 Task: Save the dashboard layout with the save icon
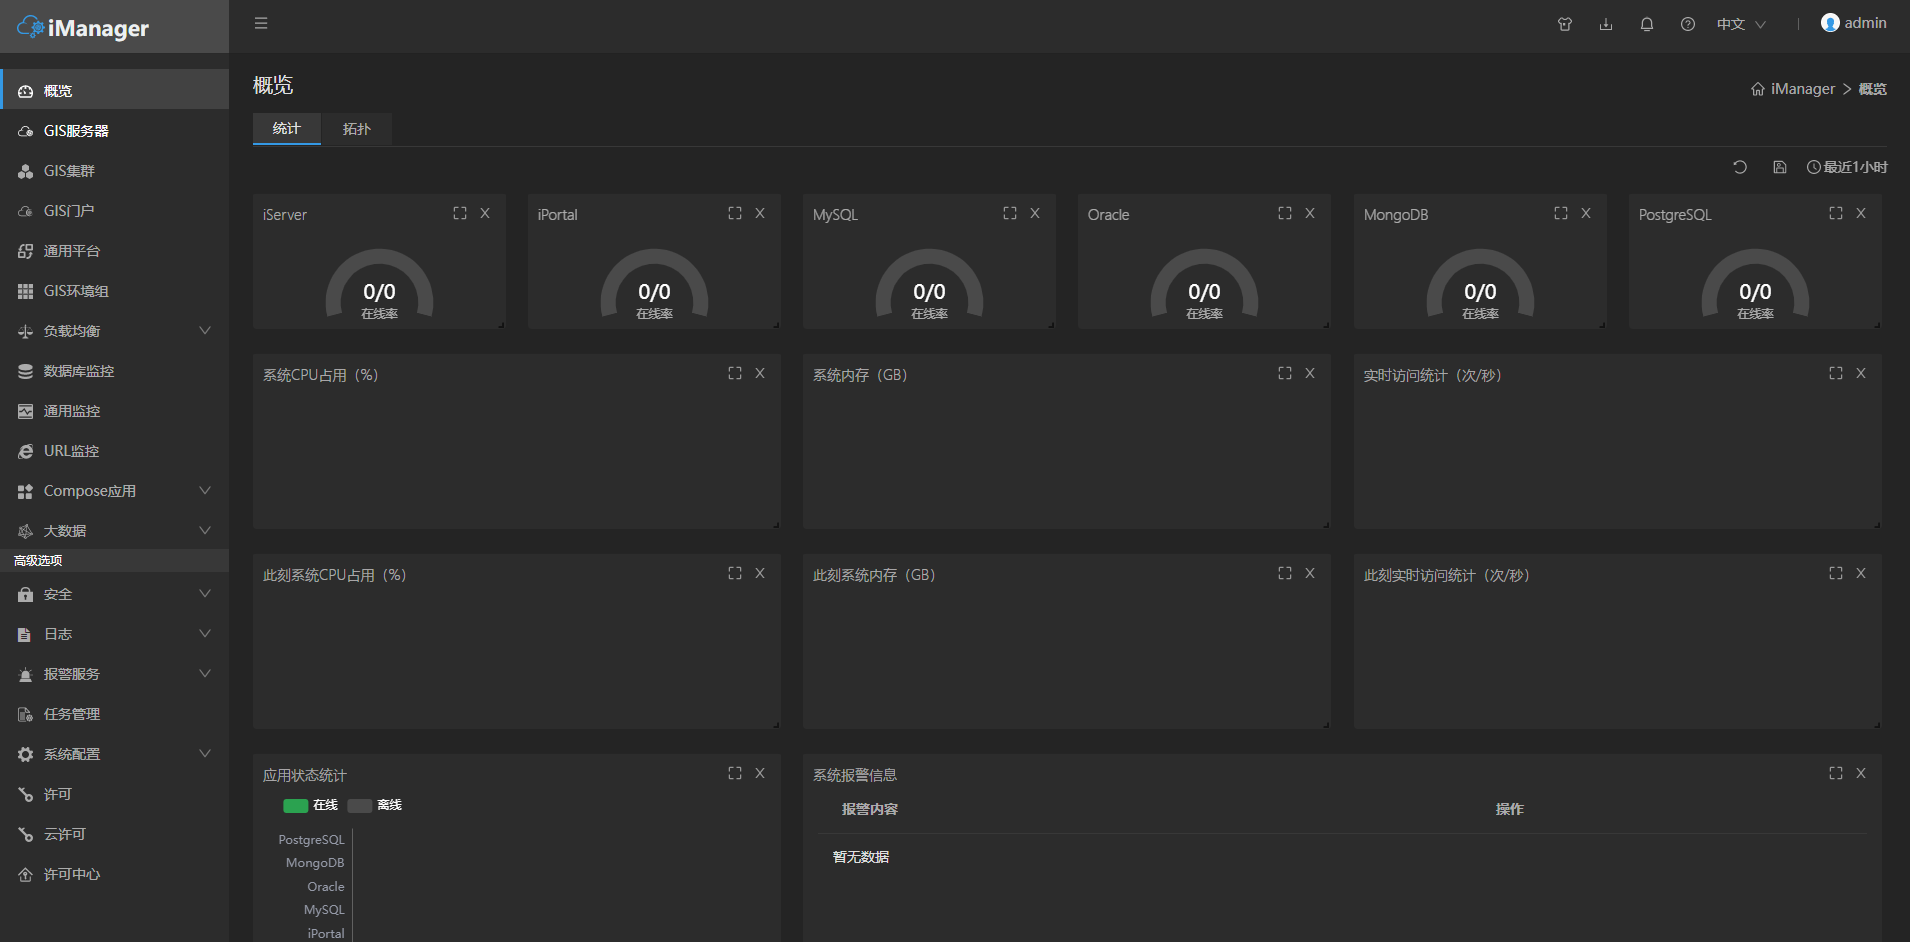(1780, 167)
